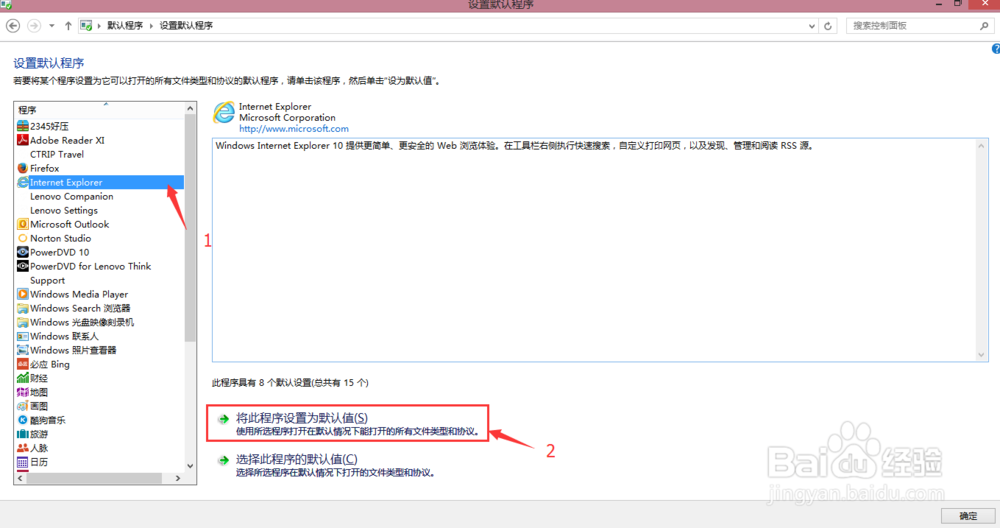Select Adobe Reader XI icon
1000x528 pixels.
22,140
